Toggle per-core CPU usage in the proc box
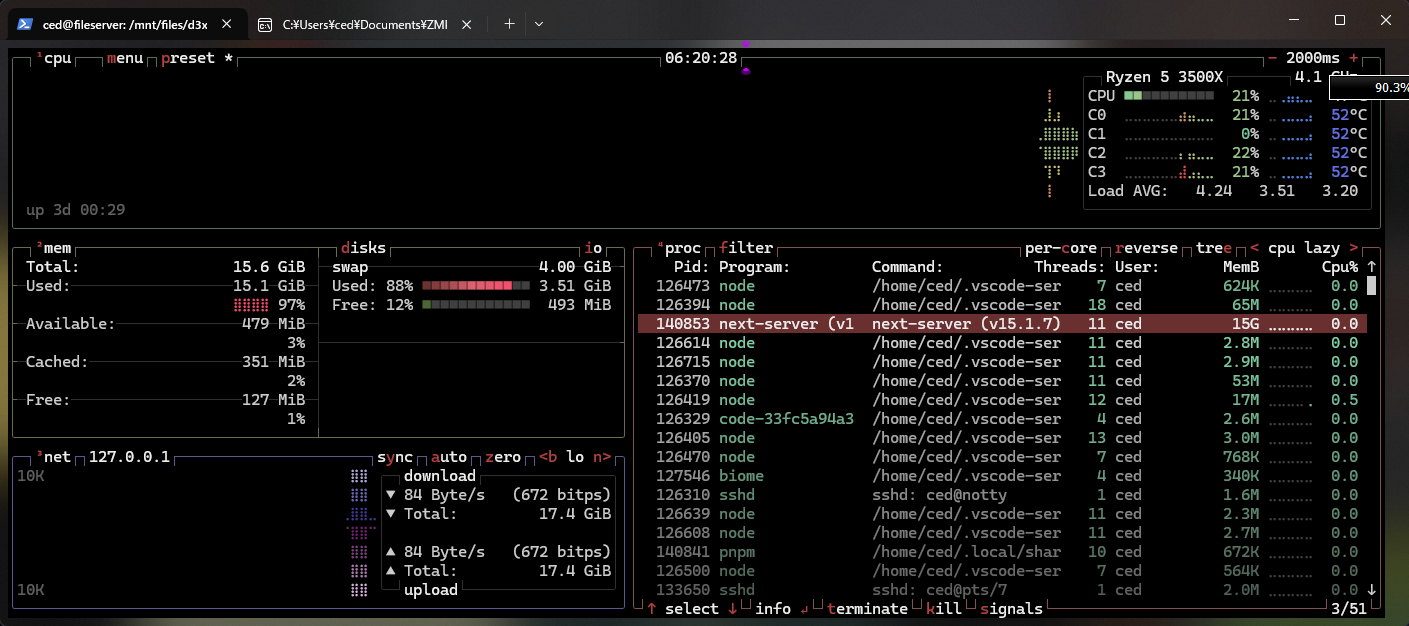This screenshot has width=1409, height=626. coord(1061,248)
